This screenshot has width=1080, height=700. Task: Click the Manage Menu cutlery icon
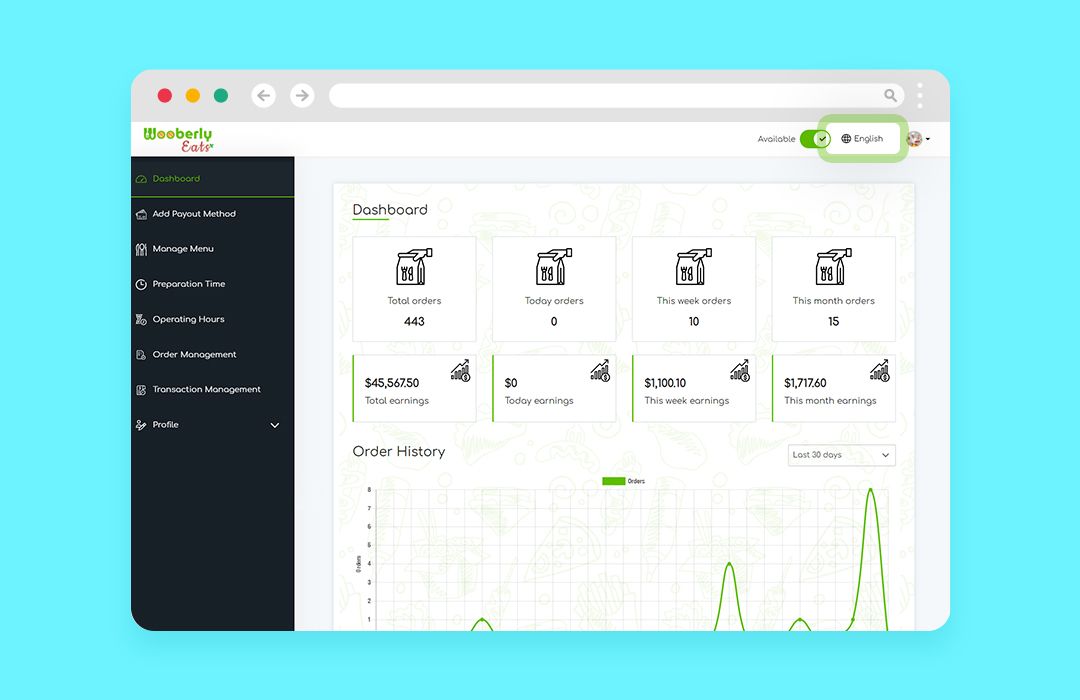tap(141, 249)
